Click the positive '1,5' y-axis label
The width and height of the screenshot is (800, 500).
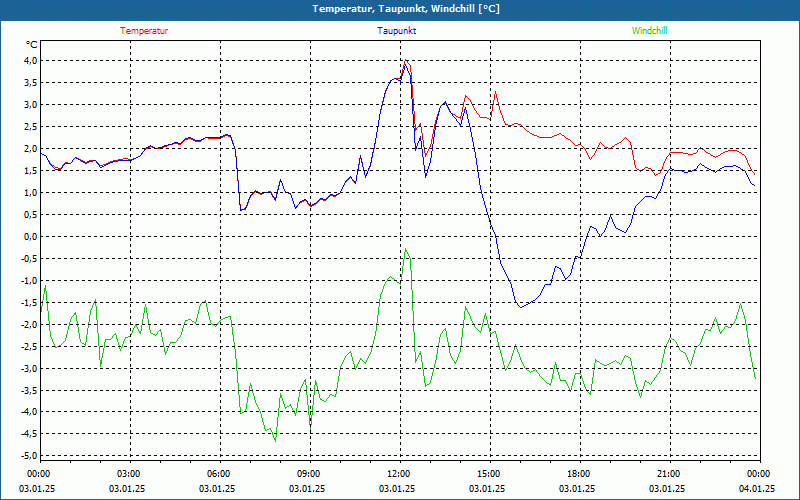coord(31,170)
